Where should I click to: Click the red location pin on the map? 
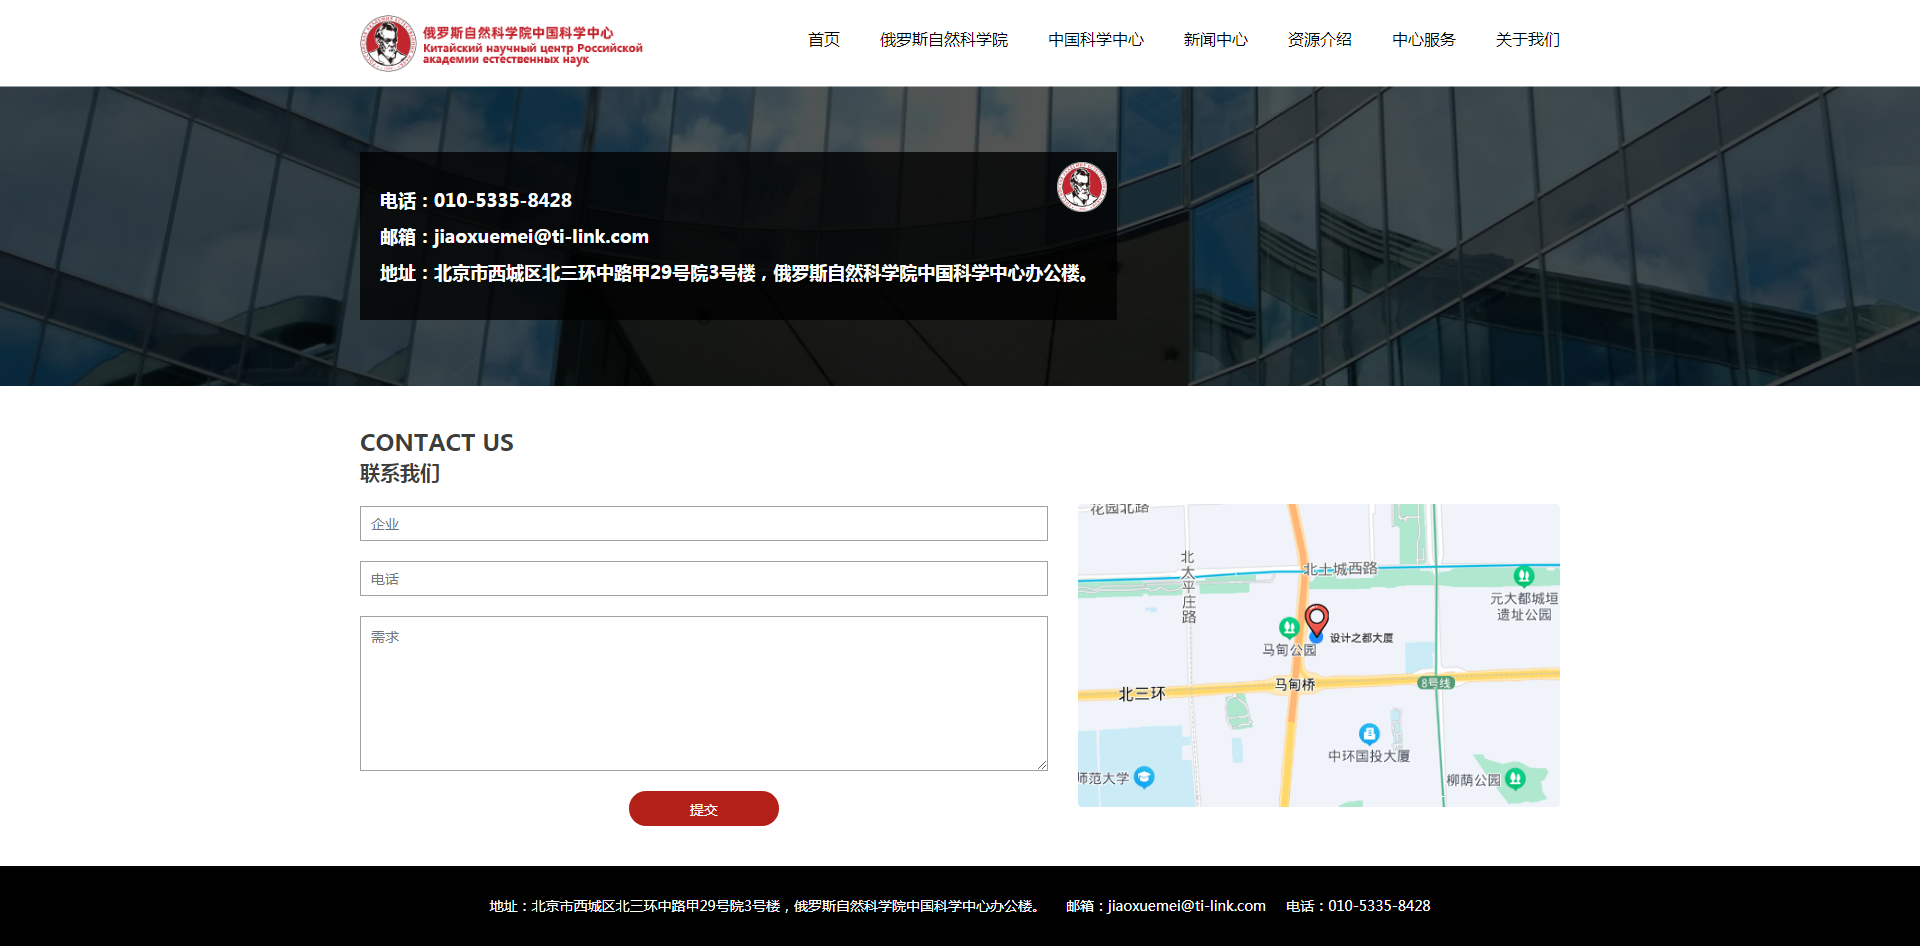(x=1317, y=620)
